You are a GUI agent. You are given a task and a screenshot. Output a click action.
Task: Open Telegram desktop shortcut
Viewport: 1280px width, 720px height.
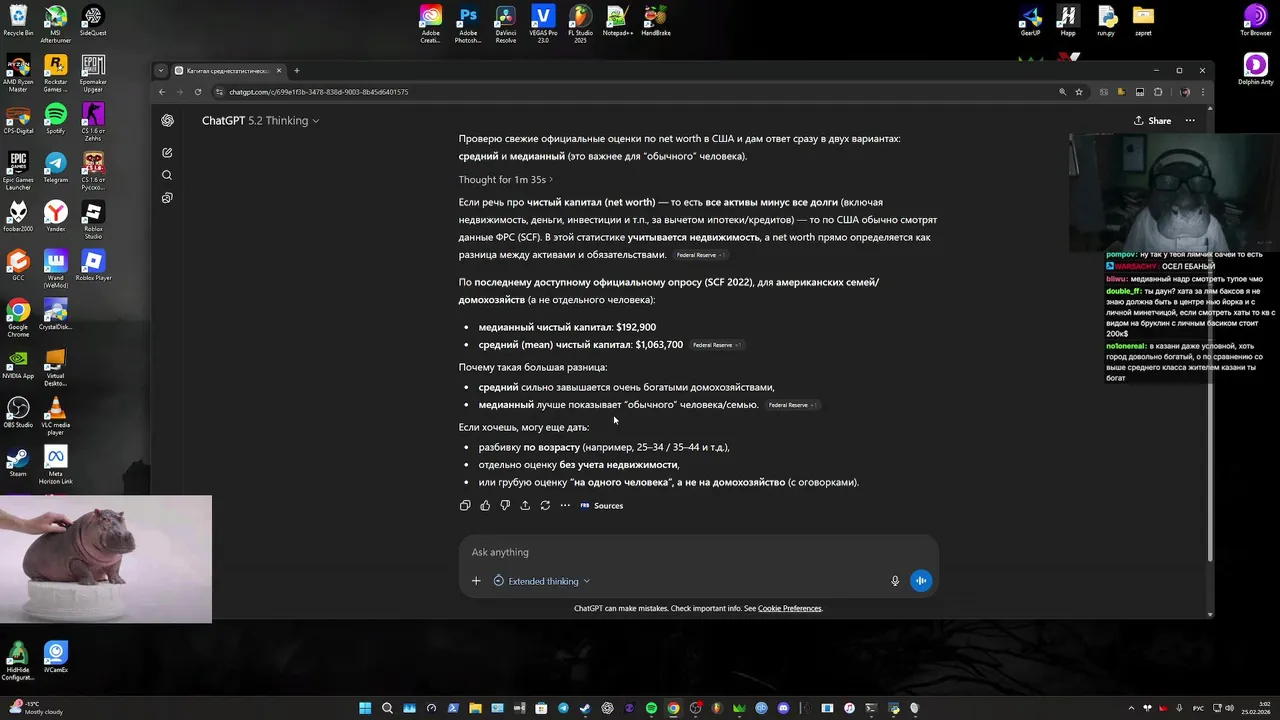(x=56, y=166)
